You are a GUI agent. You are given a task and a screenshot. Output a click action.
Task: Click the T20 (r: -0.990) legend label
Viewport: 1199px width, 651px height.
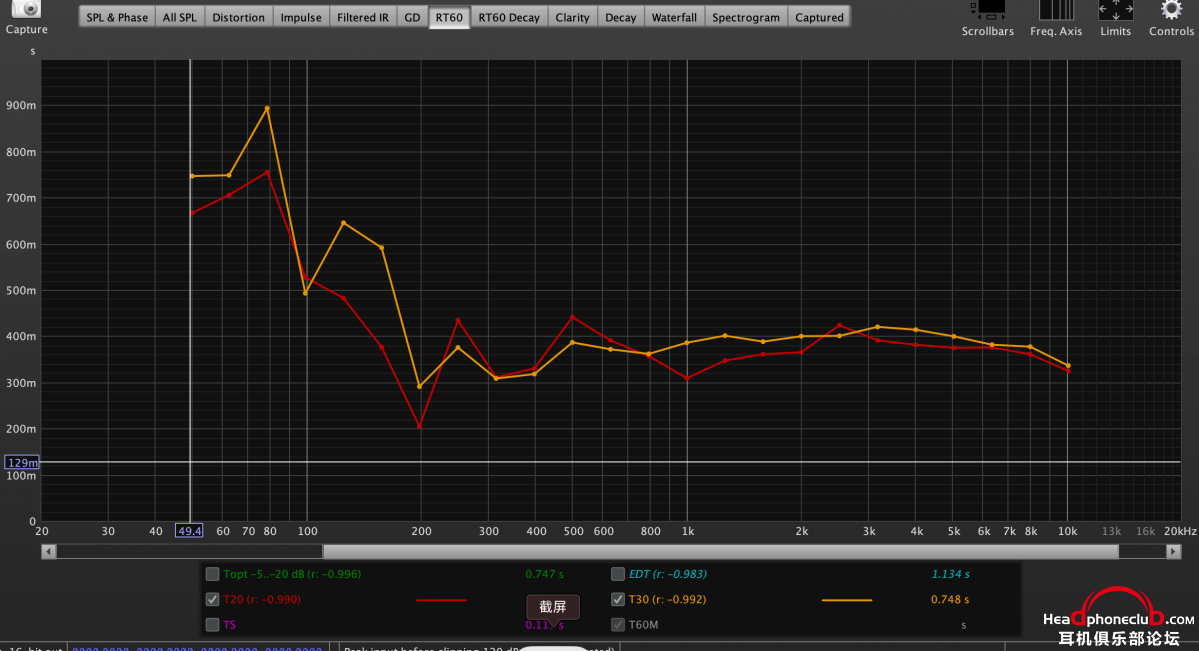[x=262, y=599]
